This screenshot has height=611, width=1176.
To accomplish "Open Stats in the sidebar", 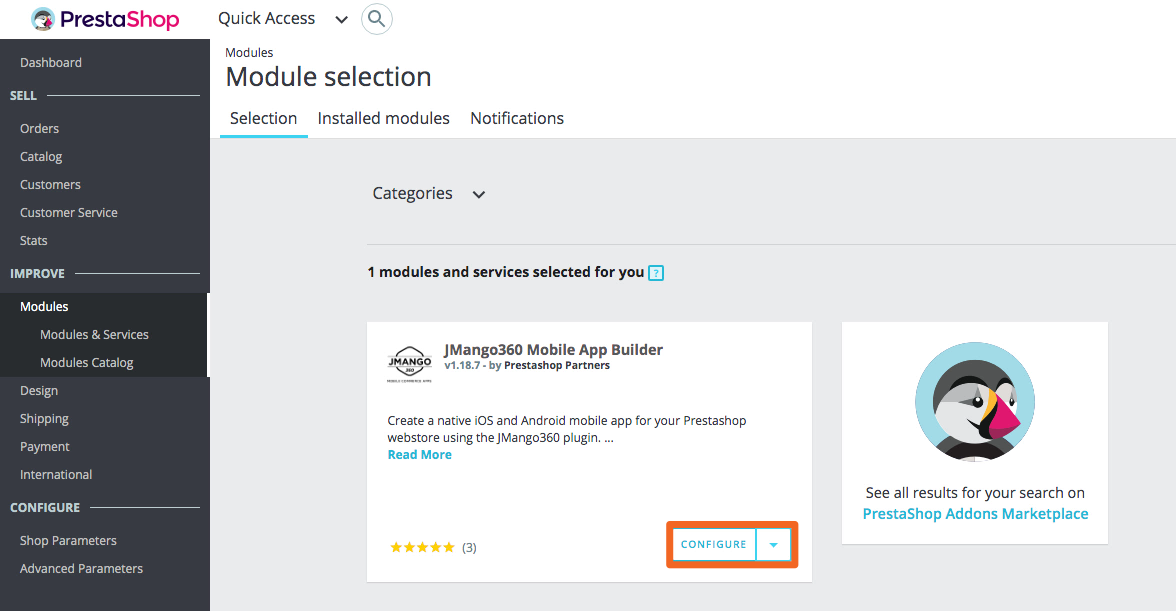I will click(33, 241).
